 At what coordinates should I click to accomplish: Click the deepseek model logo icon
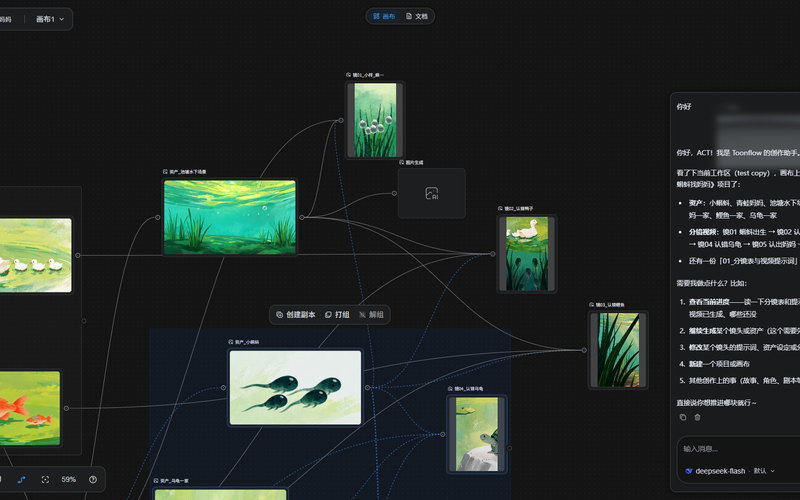coord(689,471)
